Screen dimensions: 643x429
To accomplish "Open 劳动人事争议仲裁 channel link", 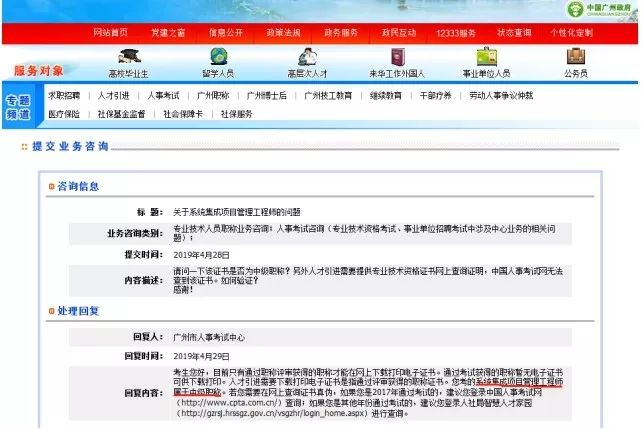I will click(x=501, y=96).
